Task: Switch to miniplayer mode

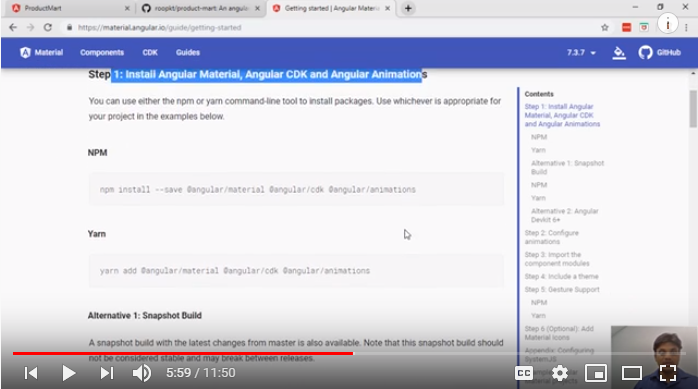Action: click(596, 373)
